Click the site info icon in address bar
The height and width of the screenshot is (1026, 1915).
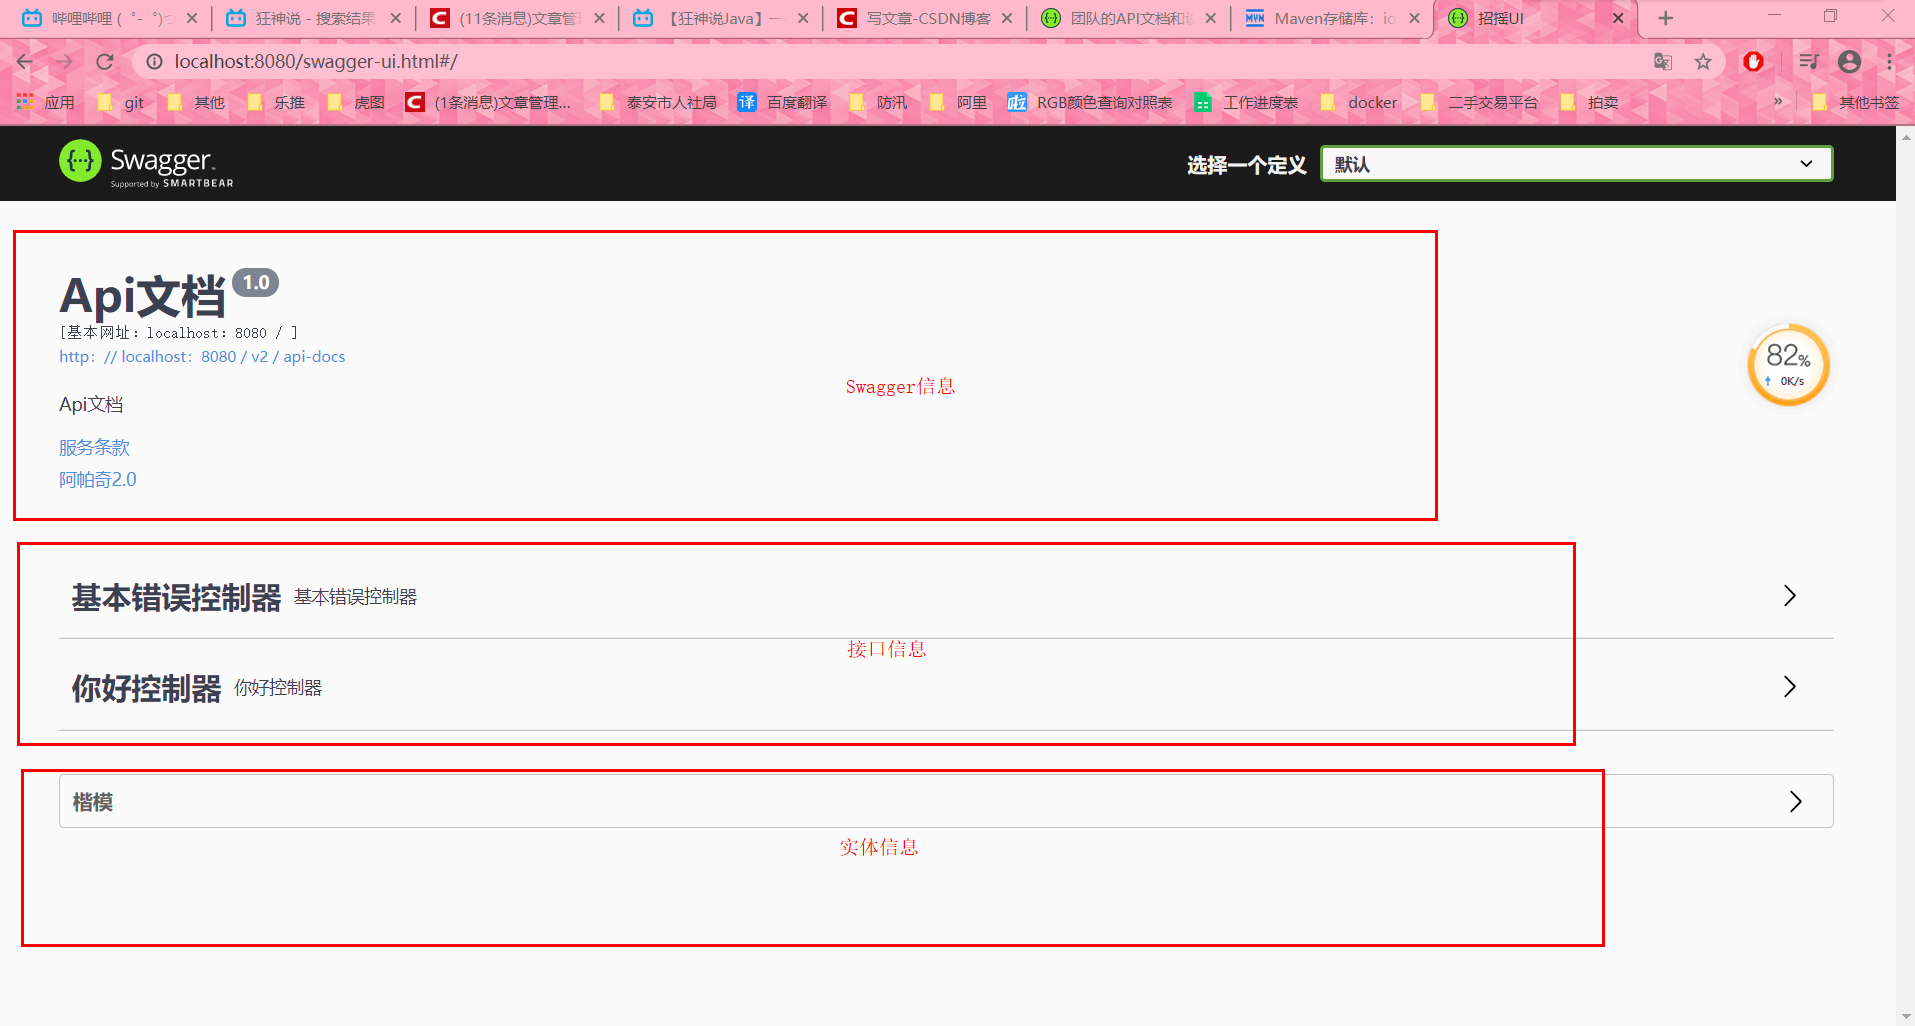(x=154, y=62)
